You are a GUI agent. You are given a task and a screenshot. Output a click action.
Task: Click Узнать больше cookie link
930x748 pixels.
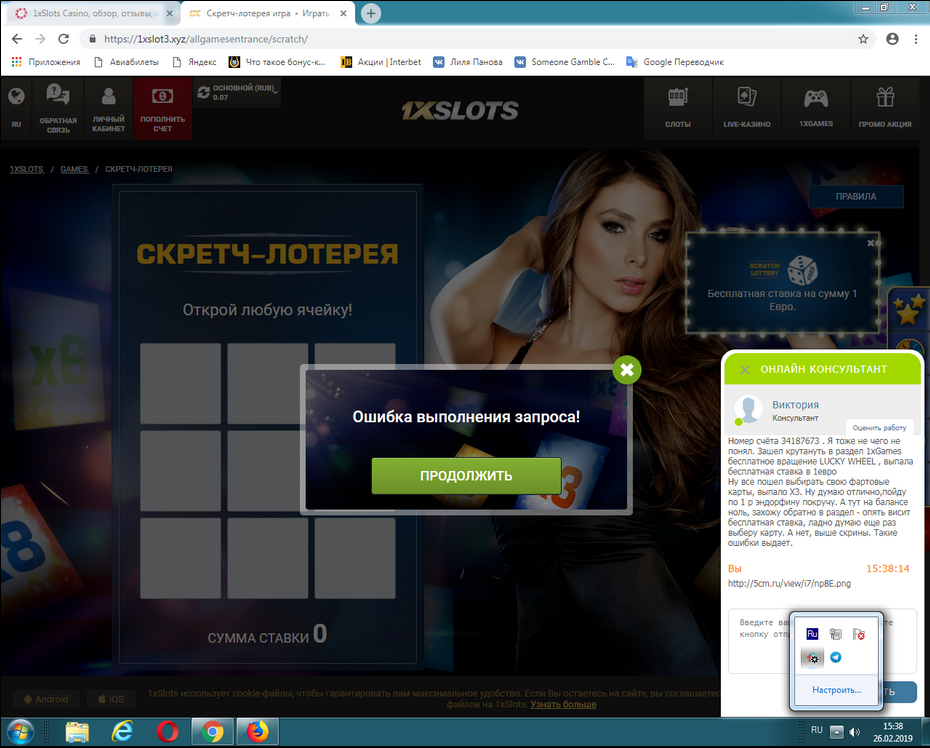point(563,704)
